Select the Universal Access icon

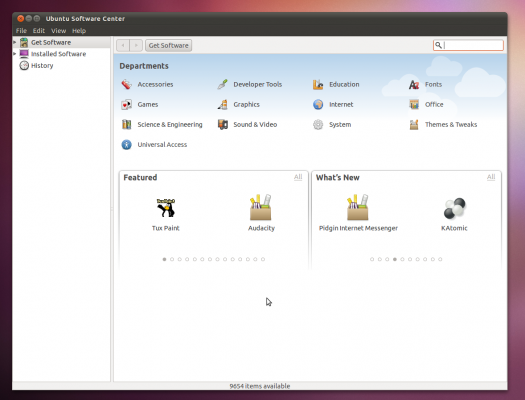[x=126, y=145]
